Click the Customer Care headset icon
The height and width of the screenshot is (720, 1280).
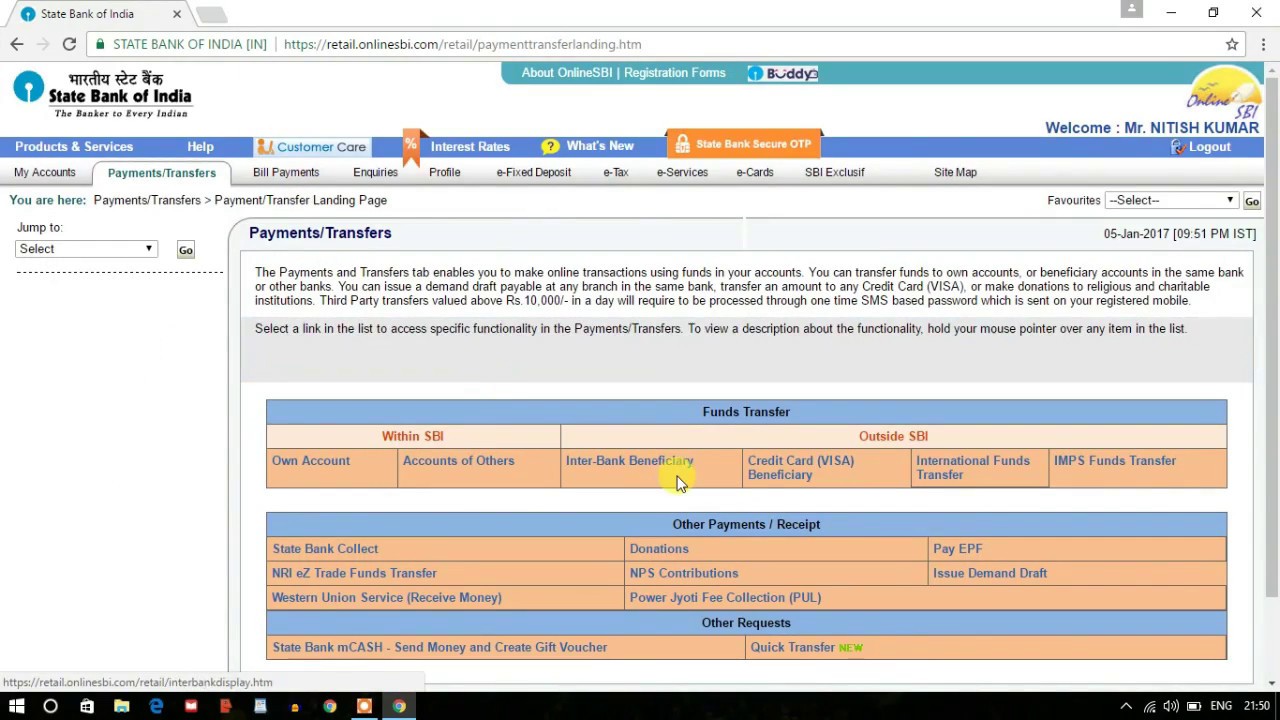265,147
